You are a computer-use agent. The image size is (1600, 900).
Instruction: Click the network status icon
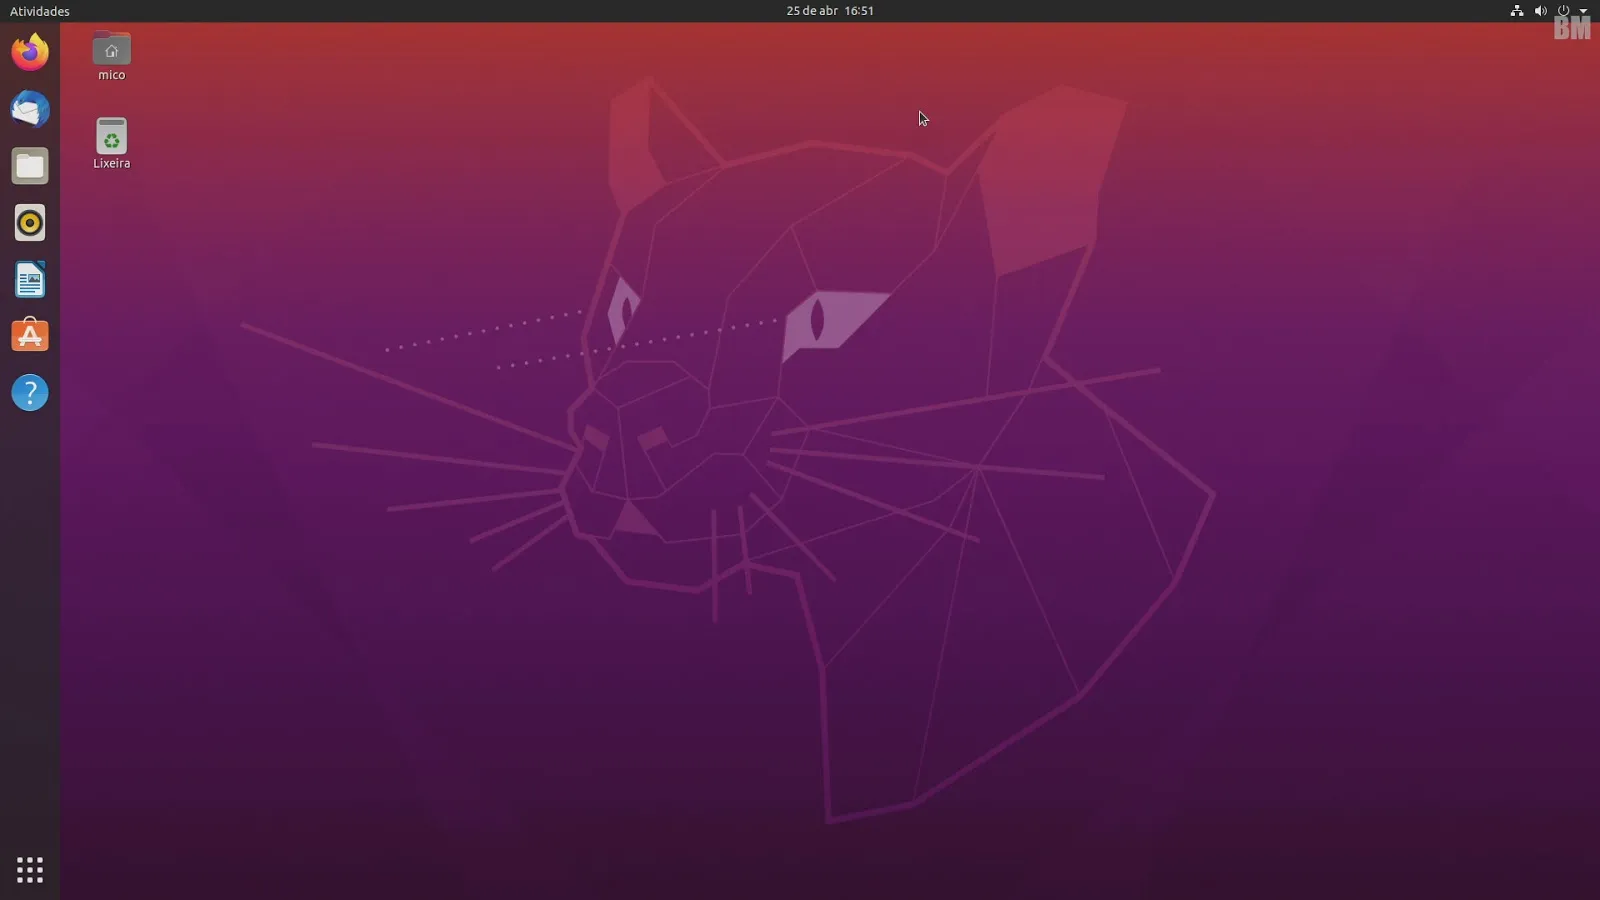1518,11
